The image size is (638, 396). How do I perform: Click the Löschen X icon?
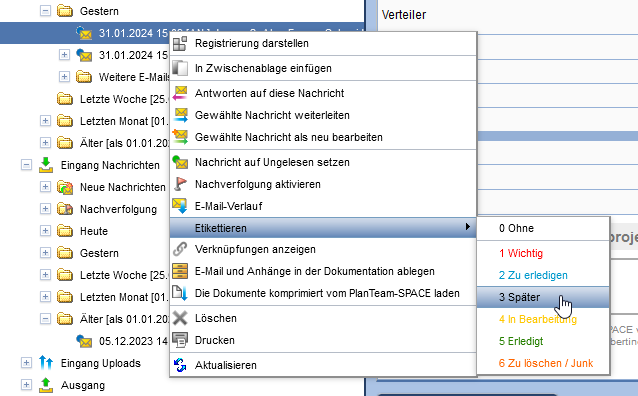pyautogui.click(x=180, y=318)
